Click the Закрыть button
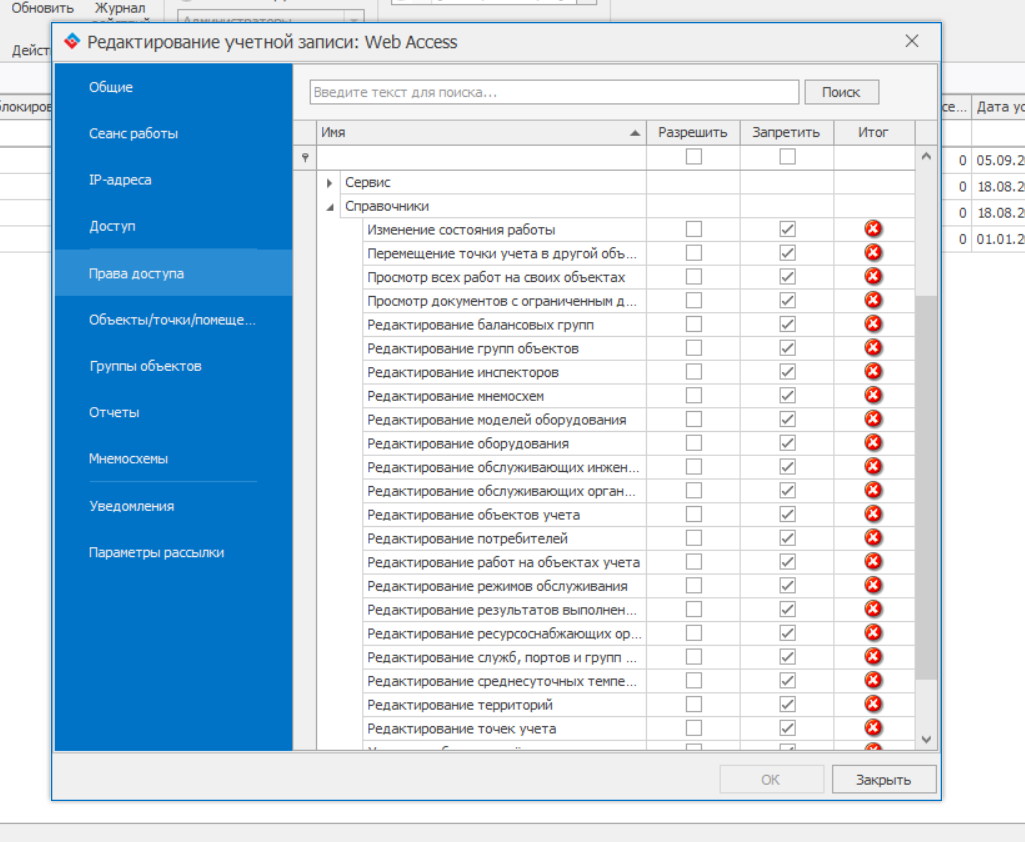This screenshot has width=1025, height=842. coord(884,780)
